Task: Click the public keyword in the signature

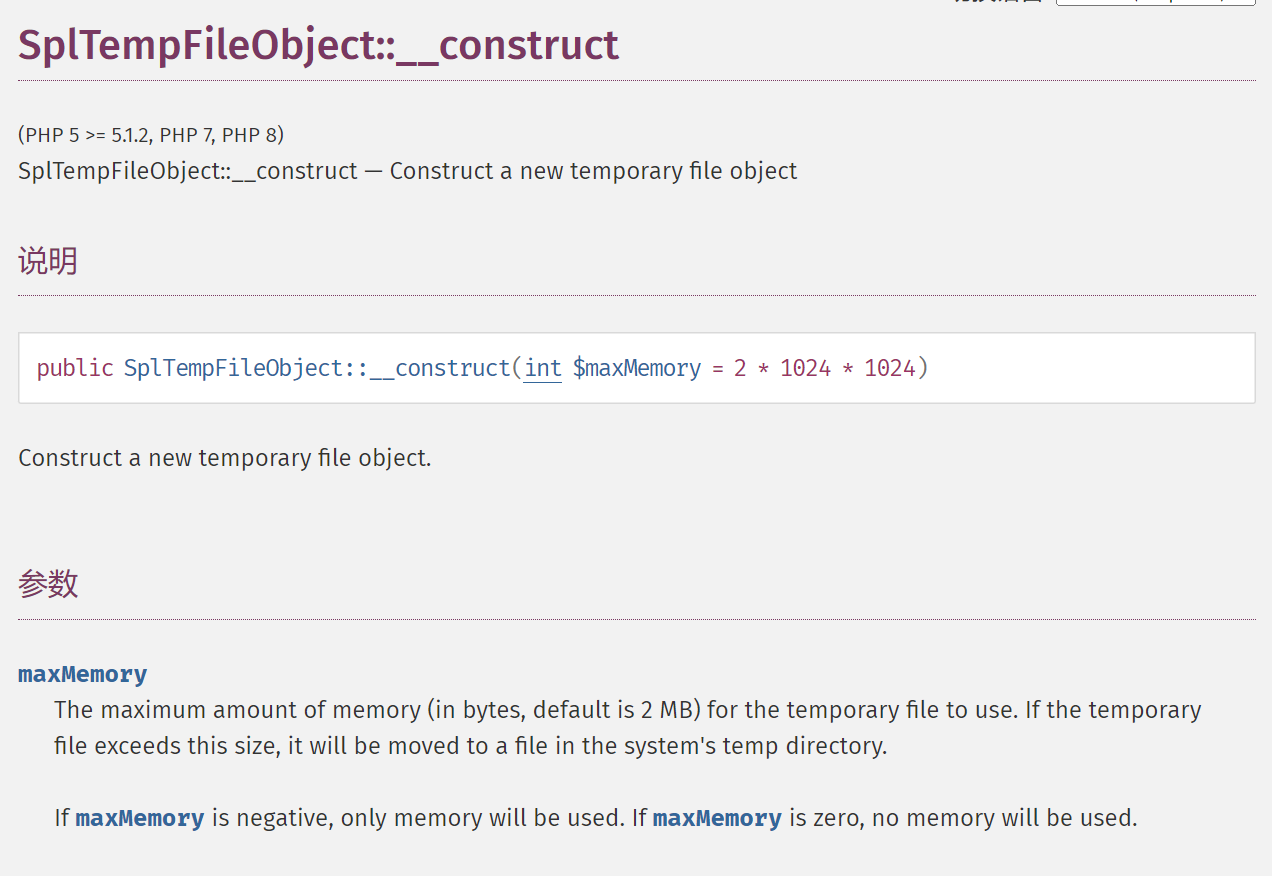Action: [x=75, y=368]
